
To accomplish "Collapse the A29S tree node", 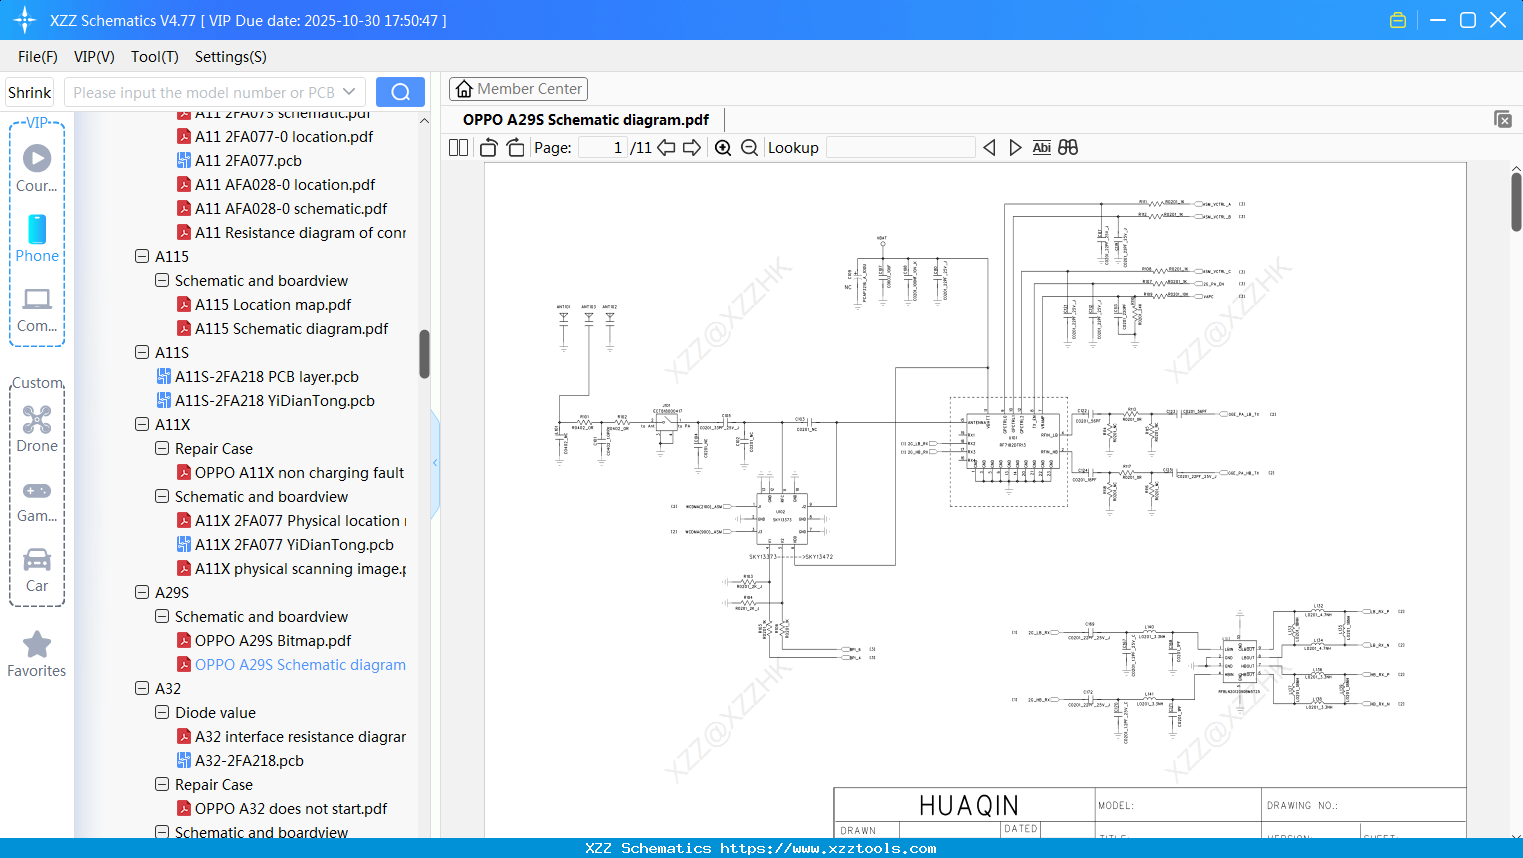I will click(x=142, y=592).
